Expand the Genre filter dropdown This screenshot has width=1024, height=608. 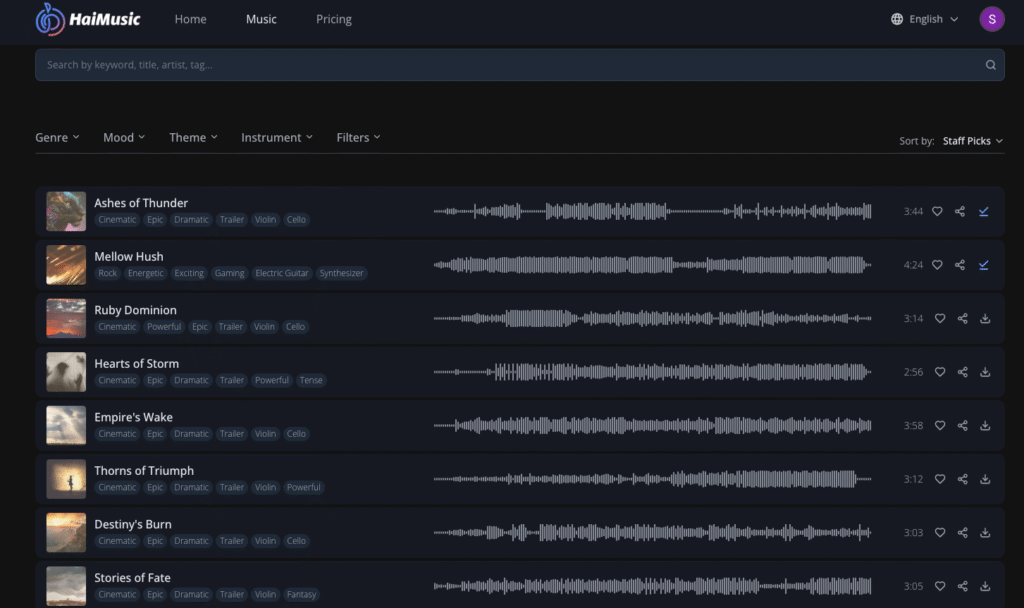point(57,137)
